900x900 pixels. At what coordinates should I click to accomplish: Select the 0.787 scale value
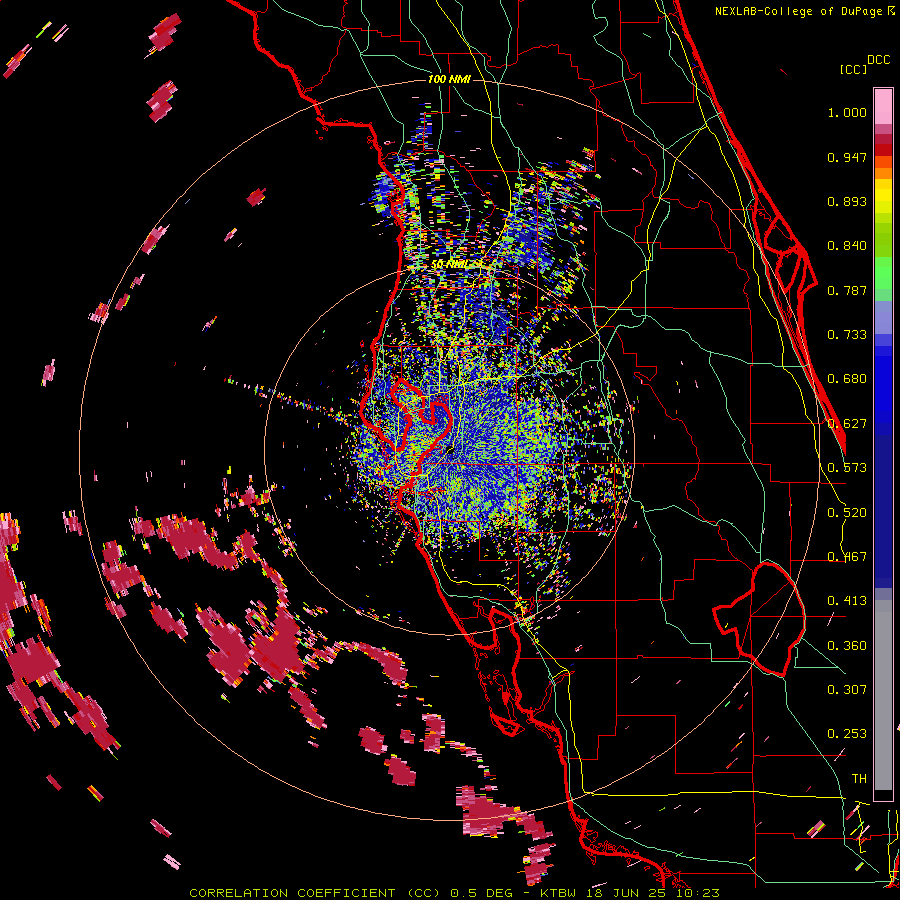(847, 290)
